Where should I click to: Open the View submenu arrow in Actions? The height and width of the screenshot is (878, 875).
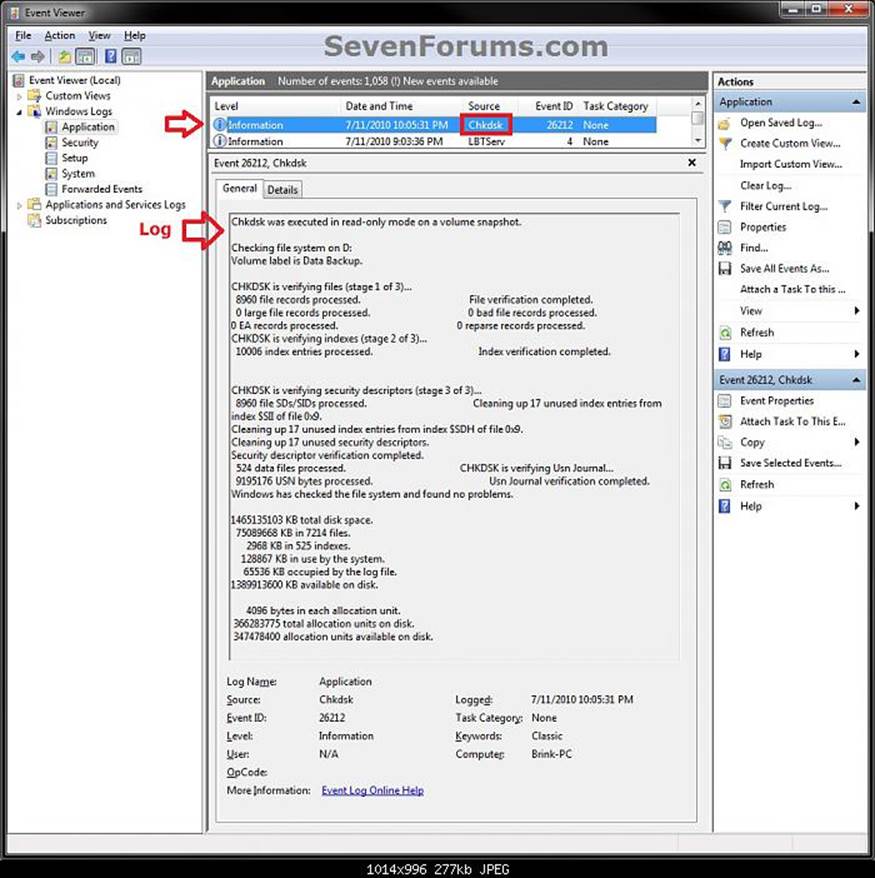857,311
